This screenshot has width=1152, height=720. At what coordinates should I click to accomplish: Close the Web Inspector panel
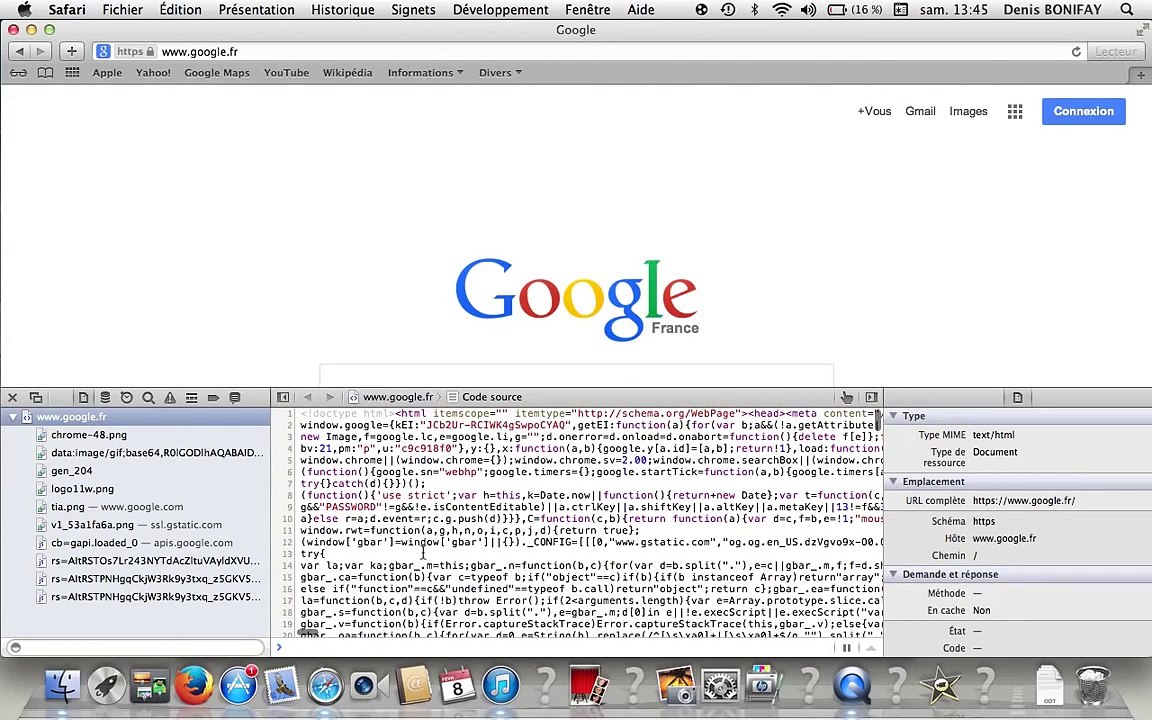(x=12, y=397)
